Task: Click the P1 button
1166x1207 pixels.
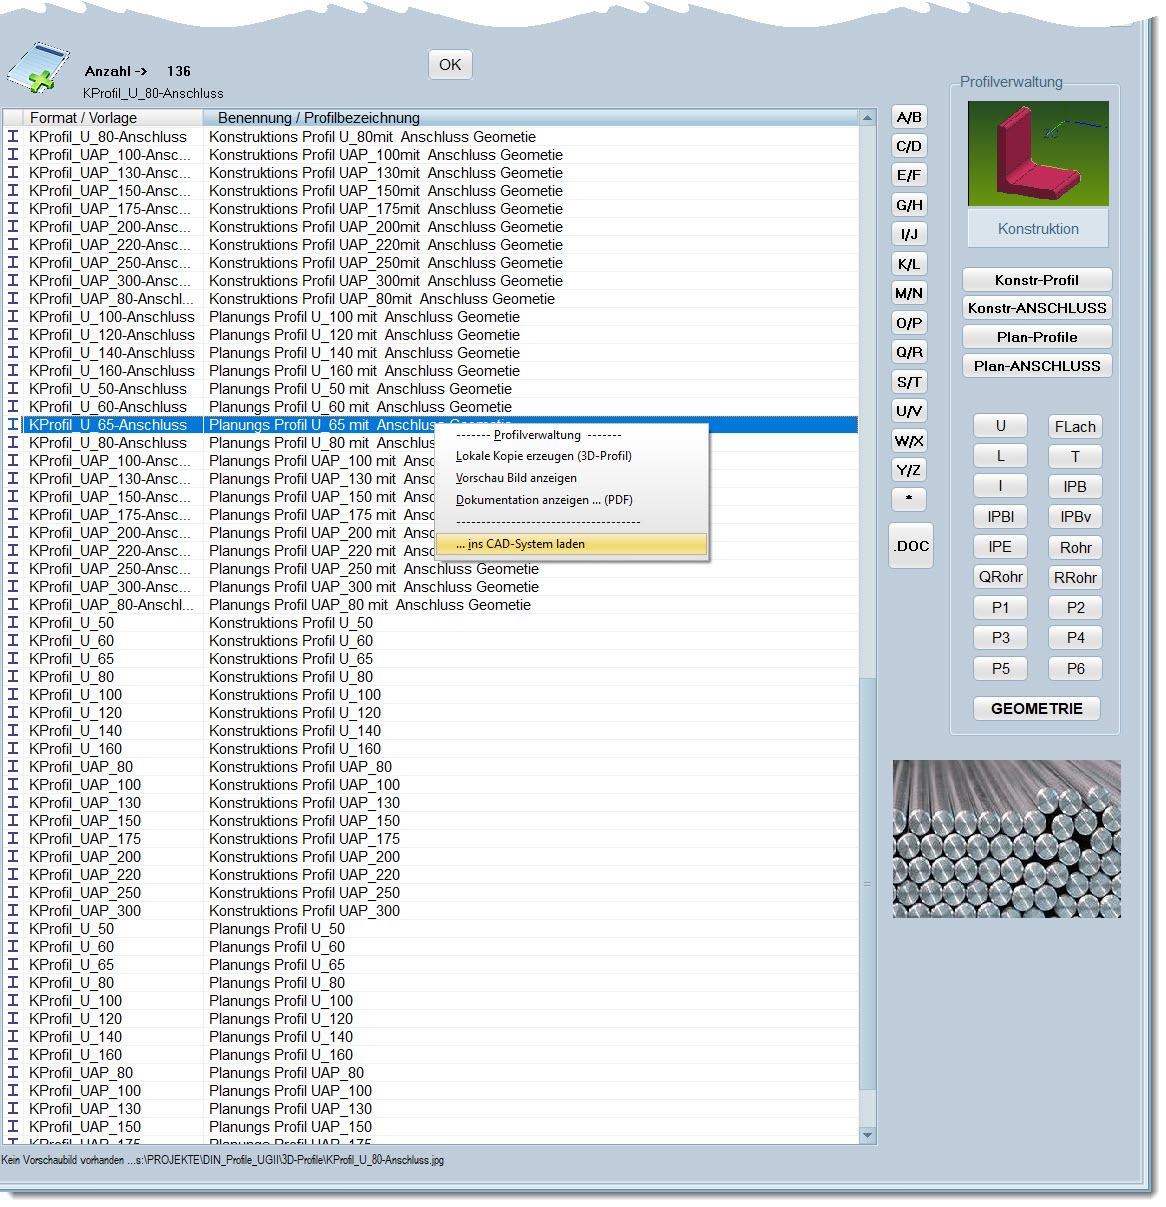Action: point(1000,608)
